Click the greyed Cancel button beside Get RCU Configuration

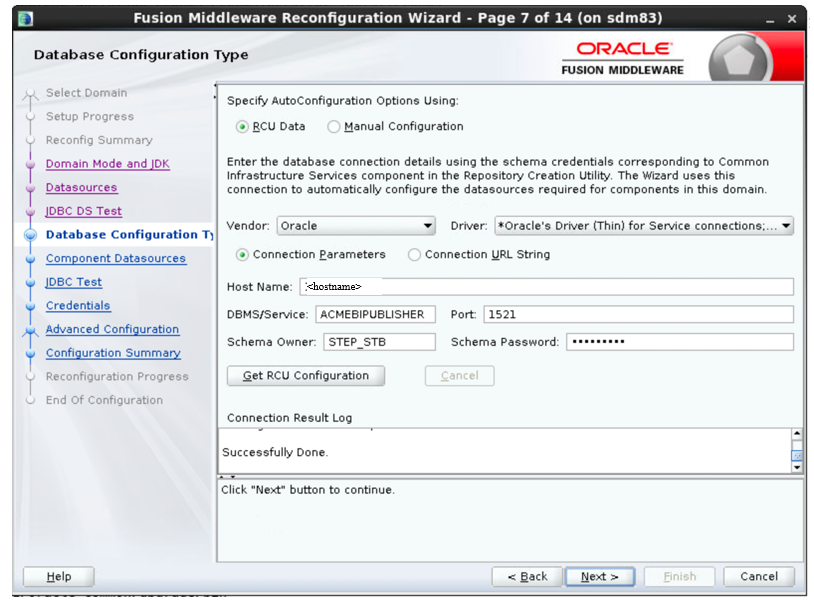[x=459, y=375]
